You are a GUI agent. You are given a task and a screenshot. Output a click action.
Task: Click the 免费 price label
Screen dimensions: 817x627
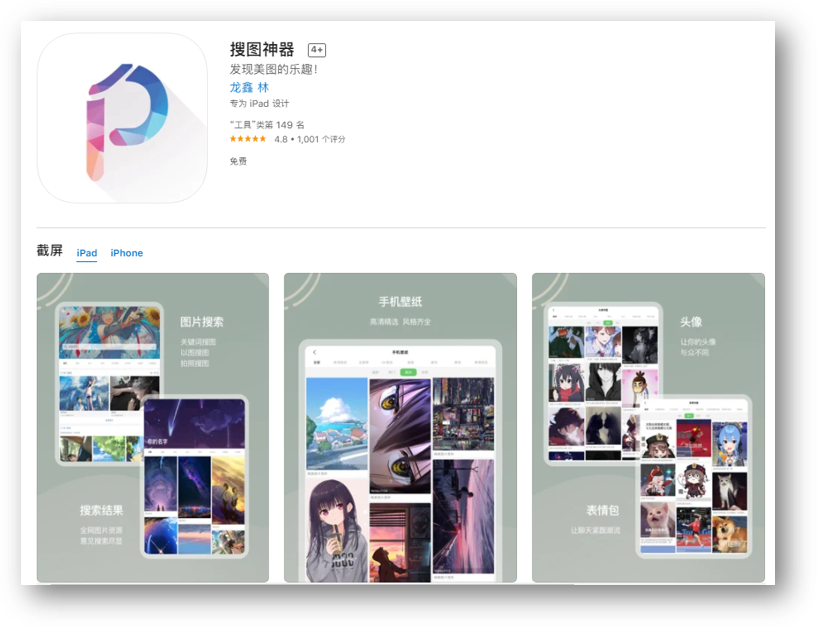coord(238,161)
